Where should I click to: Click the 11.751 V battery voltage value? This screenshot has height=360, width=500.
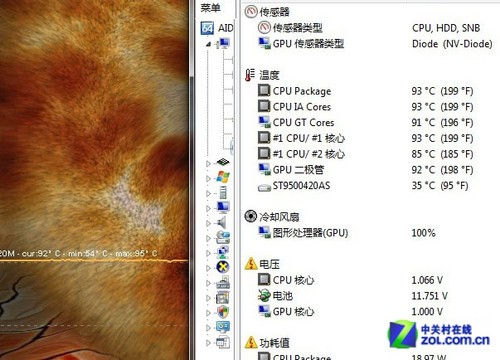tap(429, 296)
